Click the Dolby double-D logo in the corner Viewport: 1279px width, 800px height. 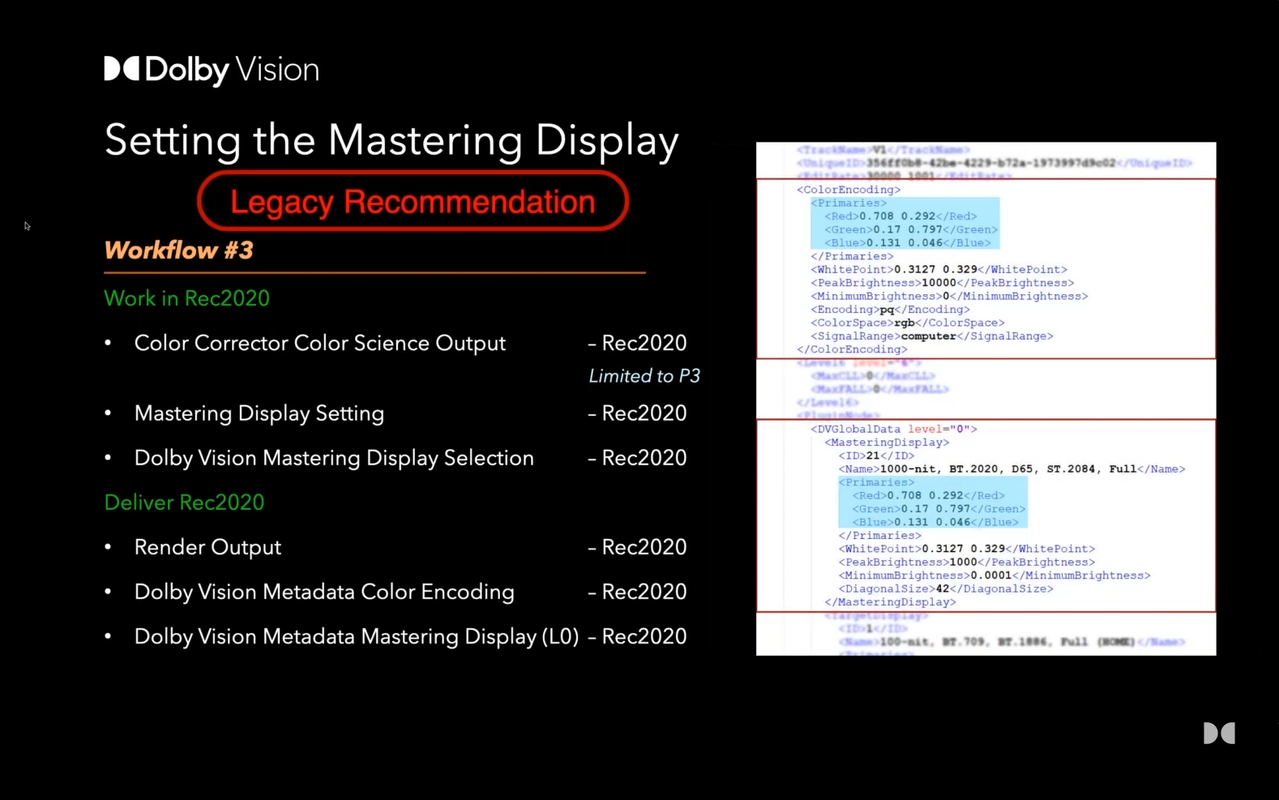1219,733
